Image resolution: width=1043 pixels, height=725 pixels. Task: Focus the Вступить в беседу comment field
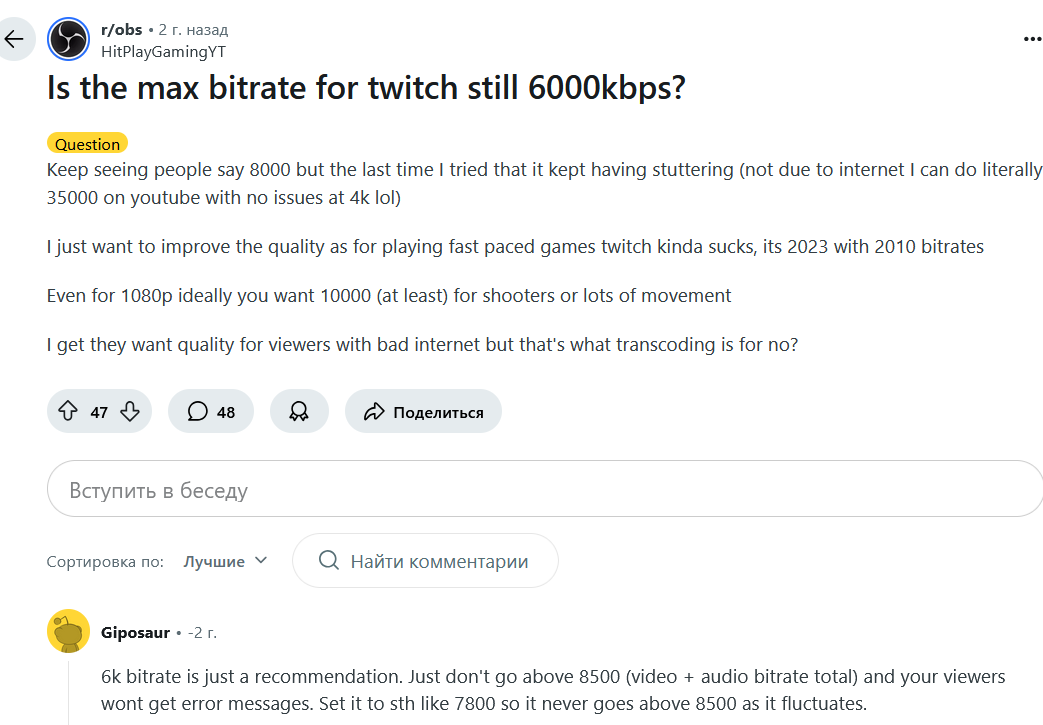point(545,489)
